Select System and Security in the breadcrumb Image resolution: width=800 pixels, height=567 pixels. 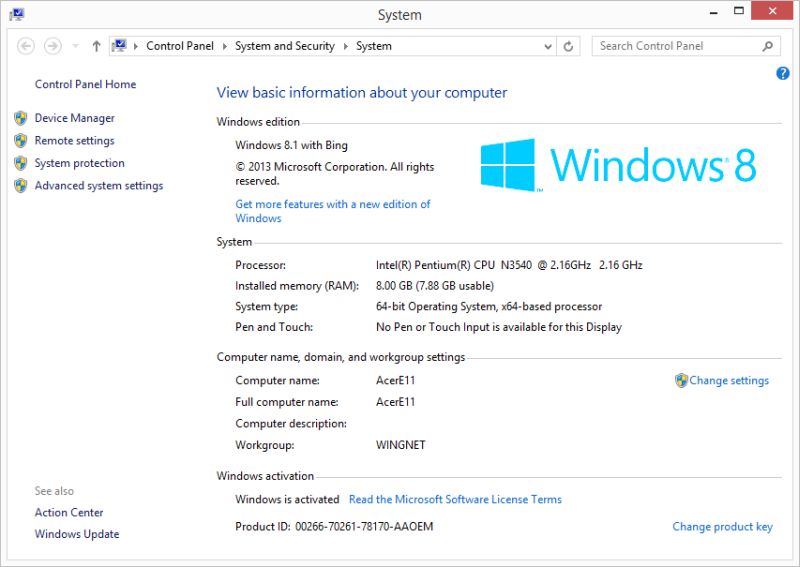(x=285, y=46)
